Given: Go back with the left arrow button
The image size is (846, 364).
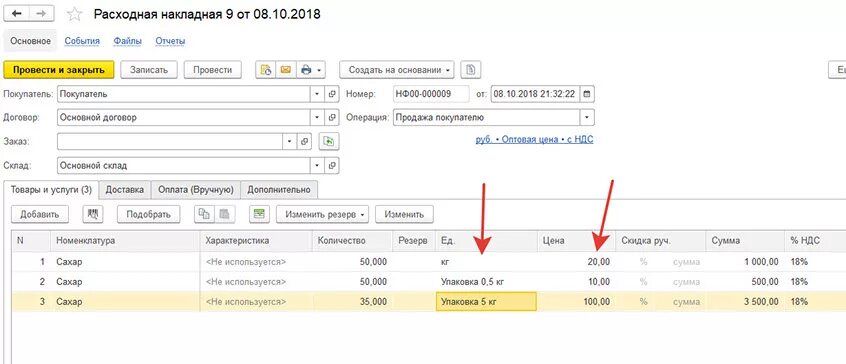Looking at the screenshot, I should click(16, 14).
